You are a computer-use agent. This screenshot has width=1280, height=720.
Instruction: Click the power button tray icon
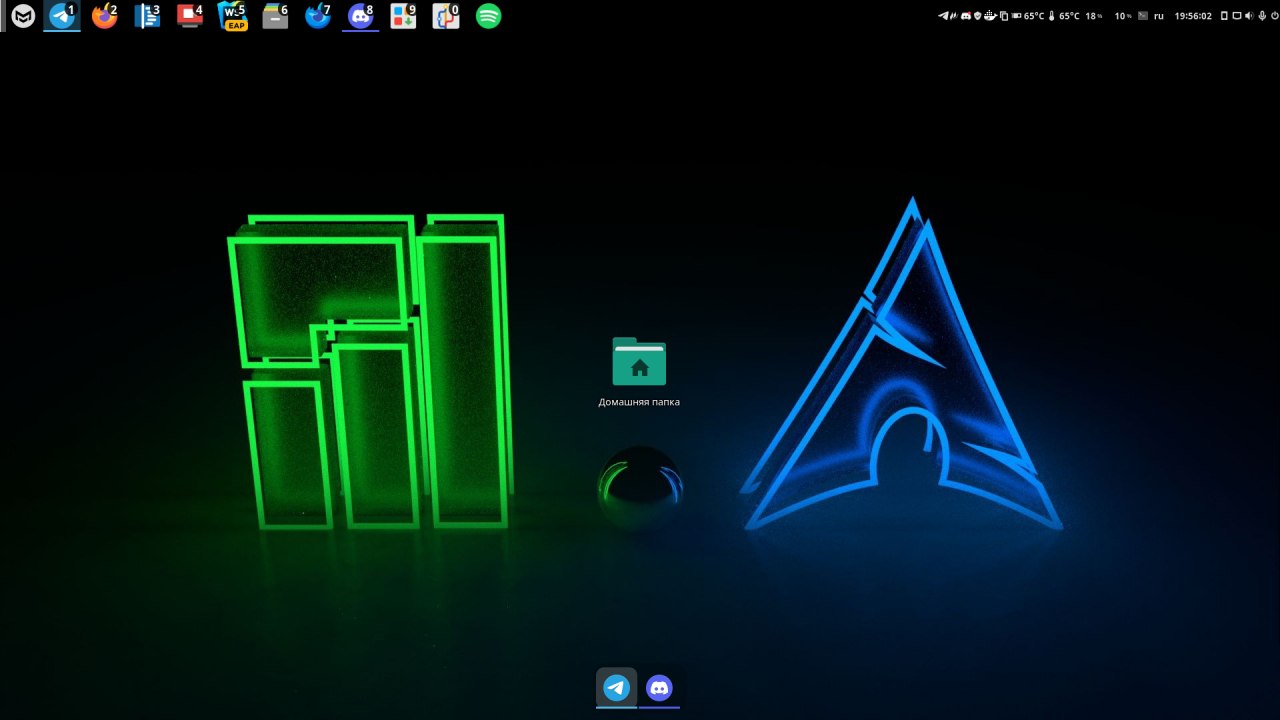tap(1273, 16)
